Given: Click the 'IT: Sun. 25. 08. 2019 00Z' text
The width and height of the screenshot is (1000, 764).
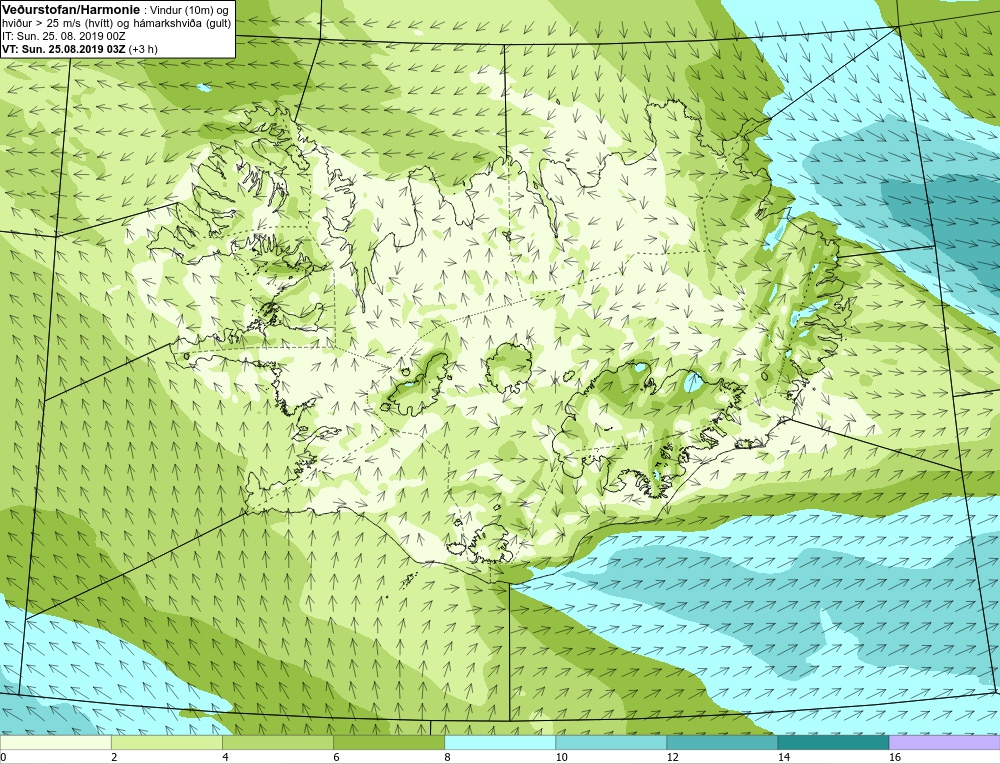Looking at the screenshot, I should tap(64, 36).
